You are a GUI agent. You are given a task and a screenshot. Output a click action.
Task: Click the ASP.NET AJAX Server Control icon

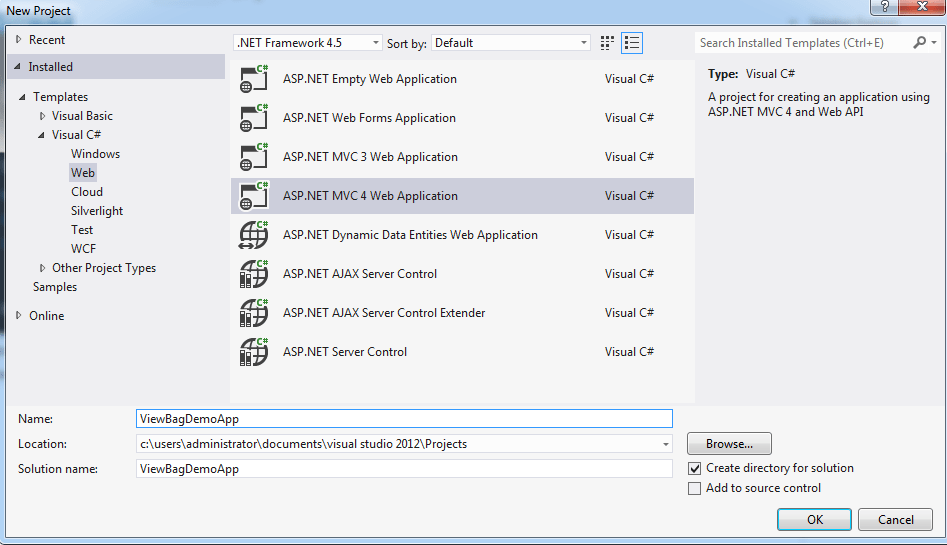pyautogui.click(x=254, y=274)
